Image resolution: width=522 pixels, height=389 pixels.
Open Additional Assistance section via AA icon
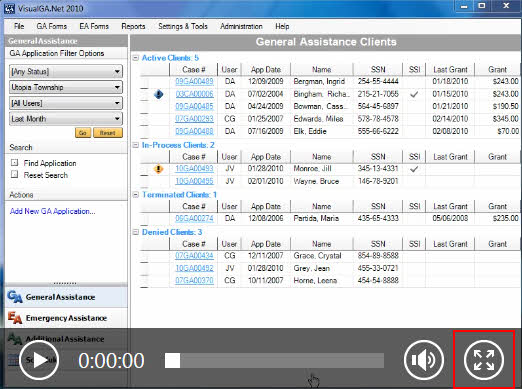pyautogui.click(x=15, y=339)
